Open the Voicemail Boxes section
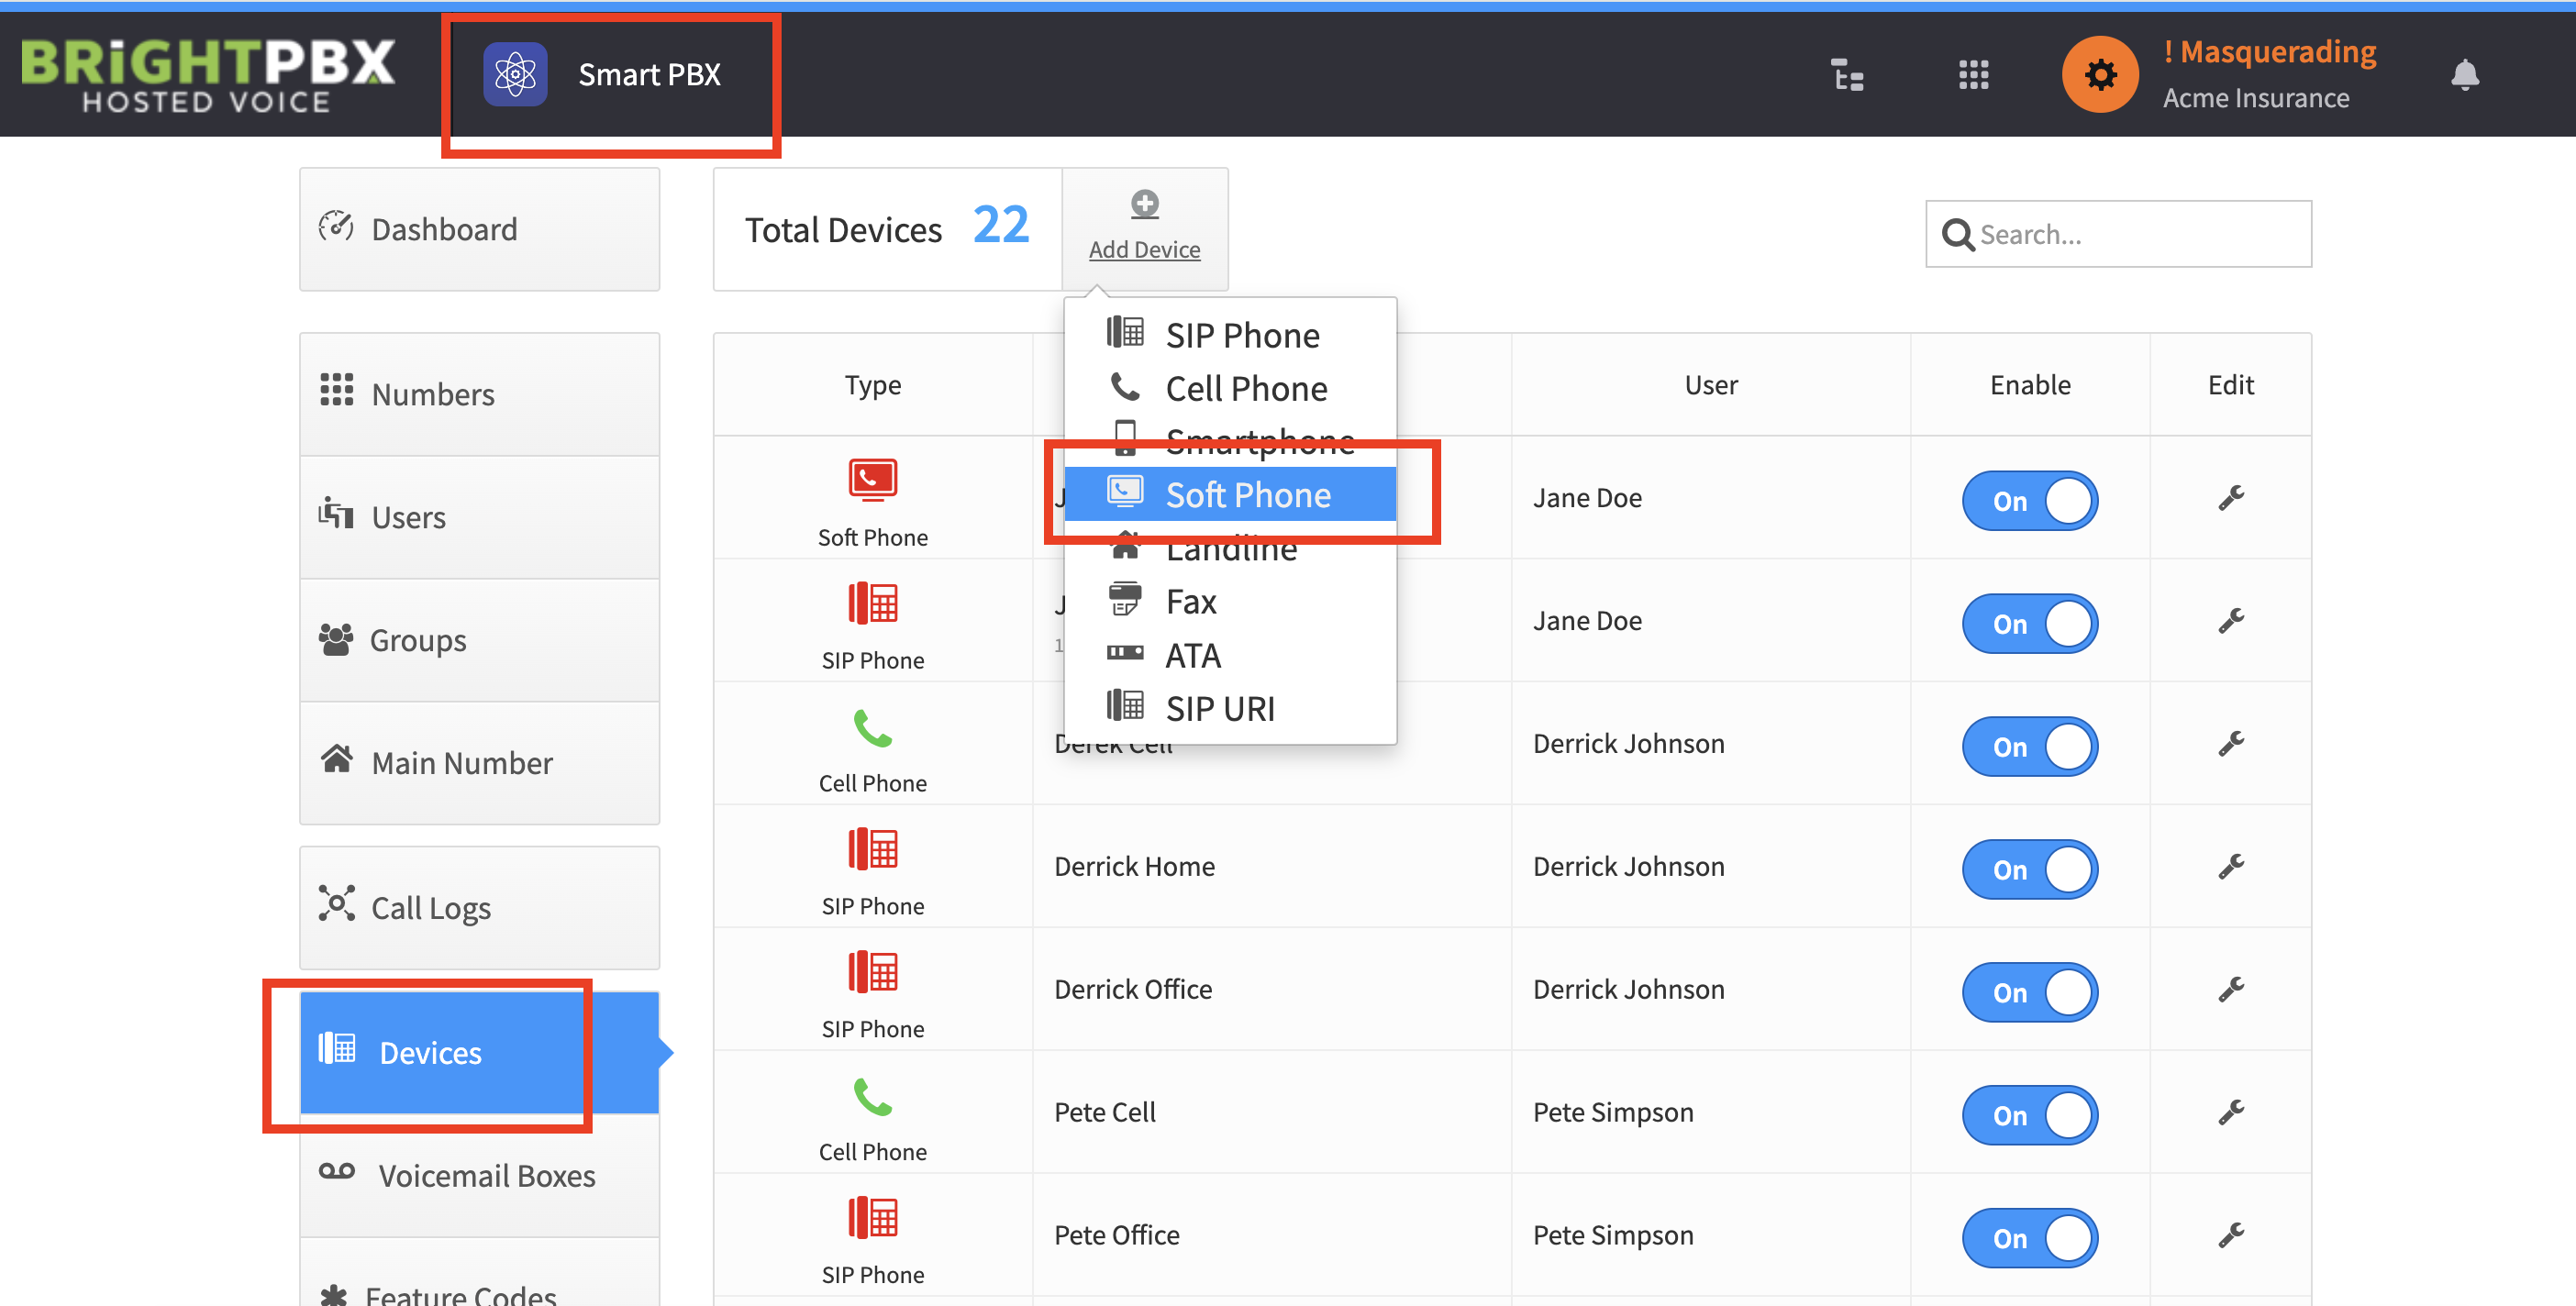The height and width of the screenshot is (1306, 2576). (479, 1175)
